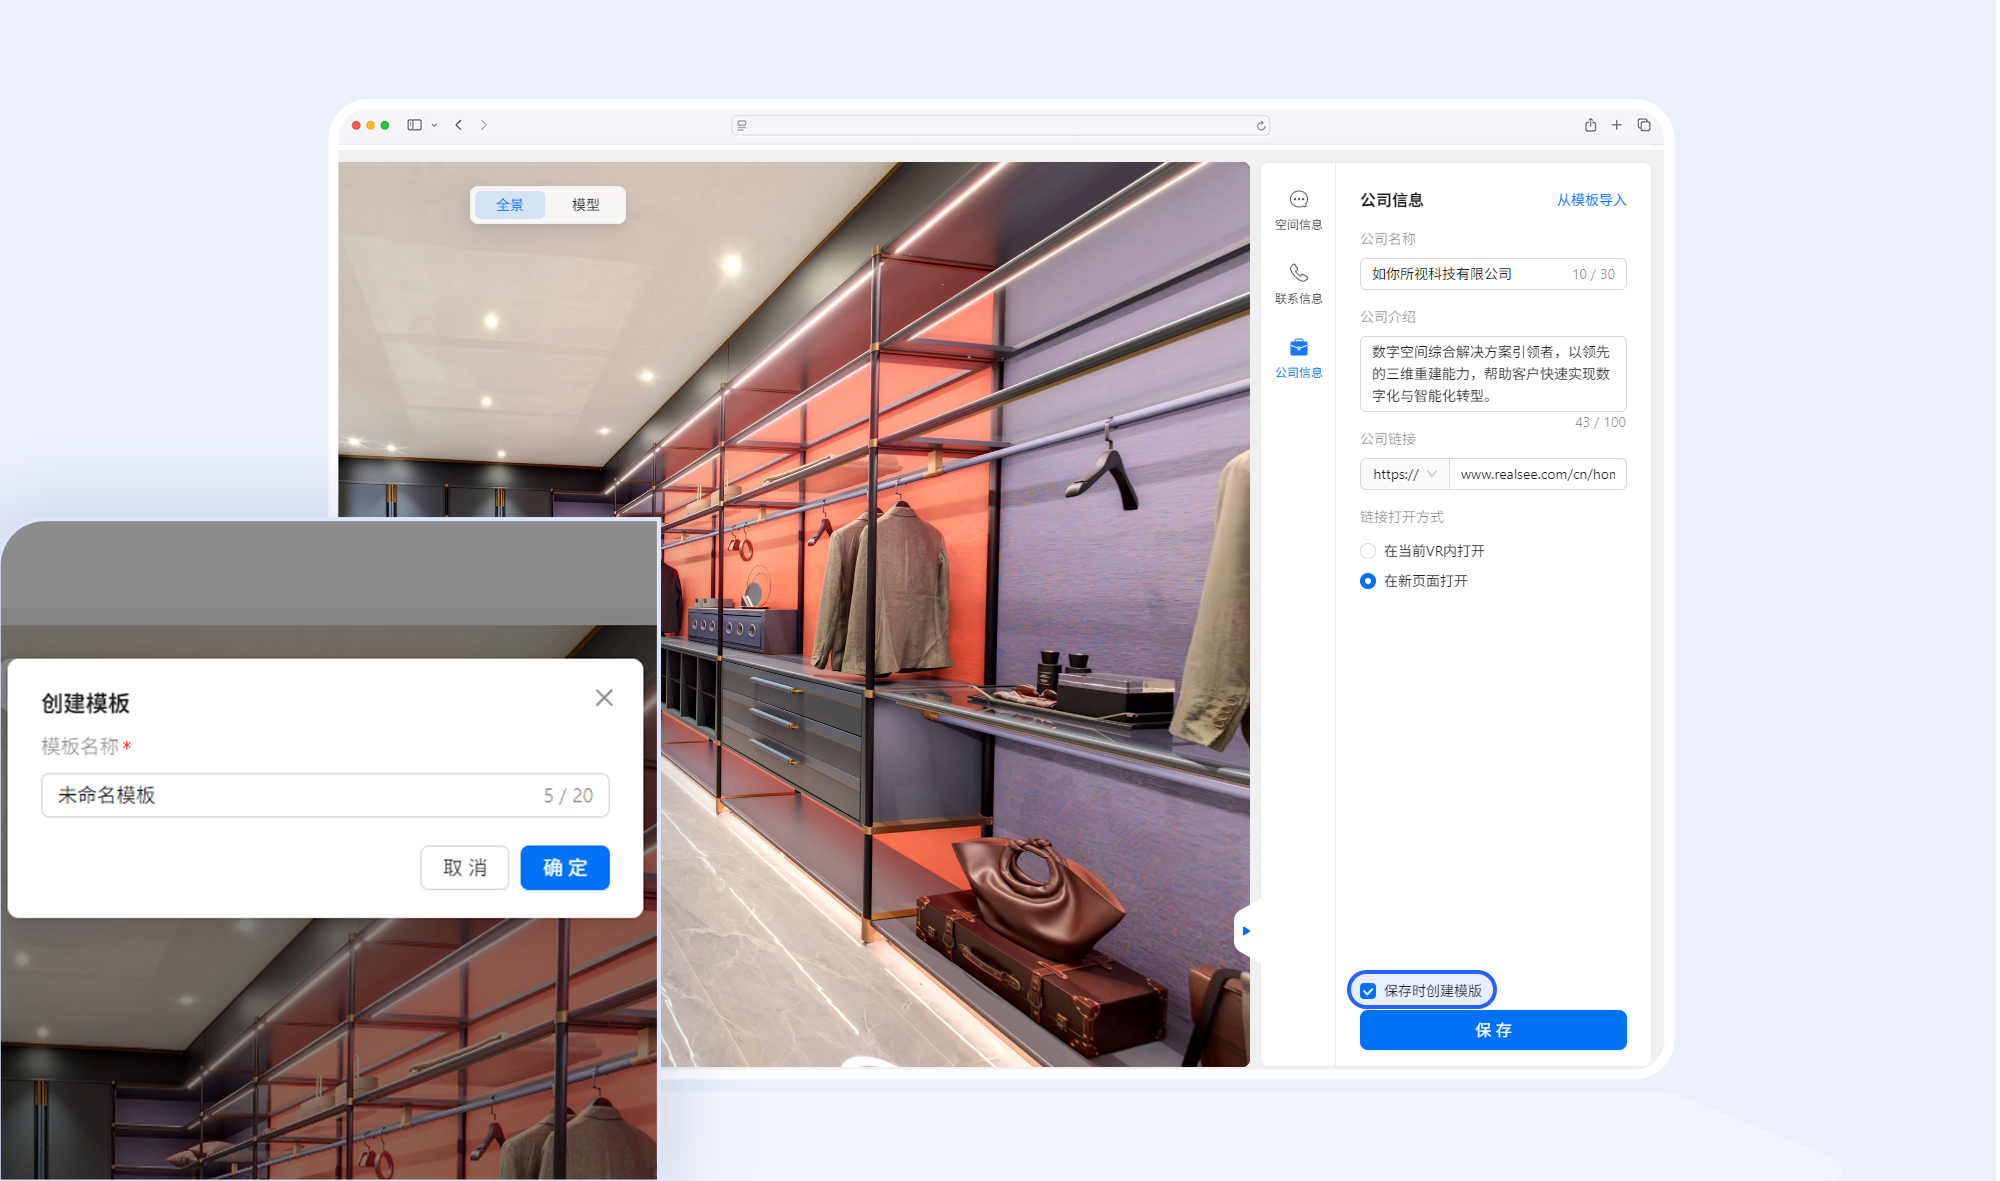This screenshot has width=2000, height=1181.
Task: Open a new tab with plus icon
Action: click(1616, 125)
